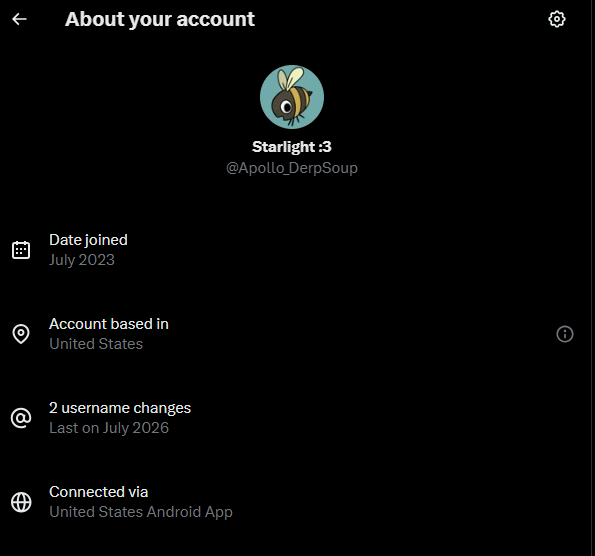Viewport: 595px width, 556px height.
Task: Click United States Android App text
Action: coord(141,512)
